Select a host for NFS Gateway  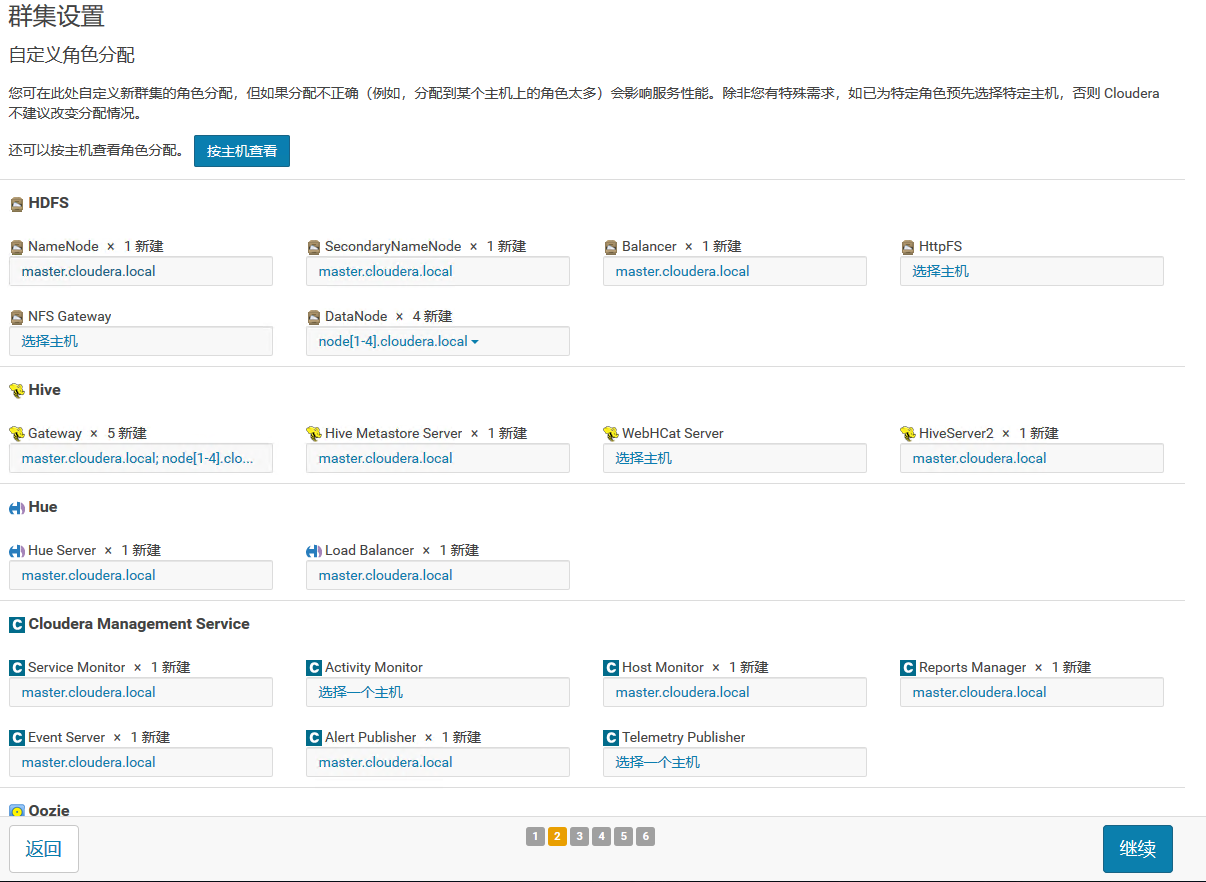[x=141, y=341]
